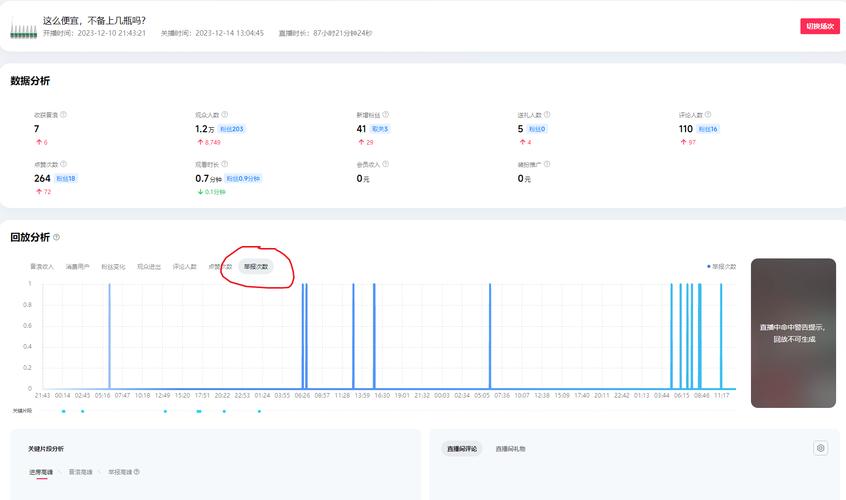Click key segment marker under 17:51
This screenshot has width=846, height=500.
coord(199,412)
